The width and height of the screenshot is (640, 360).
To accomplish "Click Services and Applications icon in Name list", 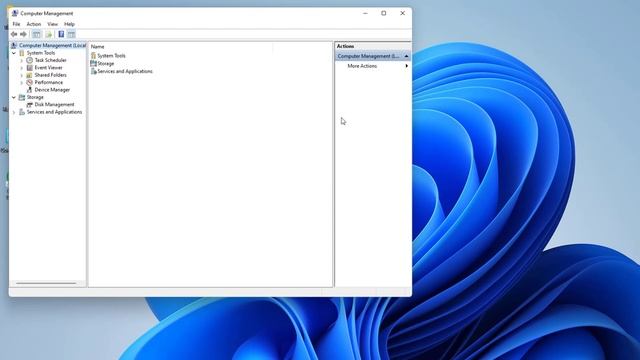I will click(x=93, y=71).
